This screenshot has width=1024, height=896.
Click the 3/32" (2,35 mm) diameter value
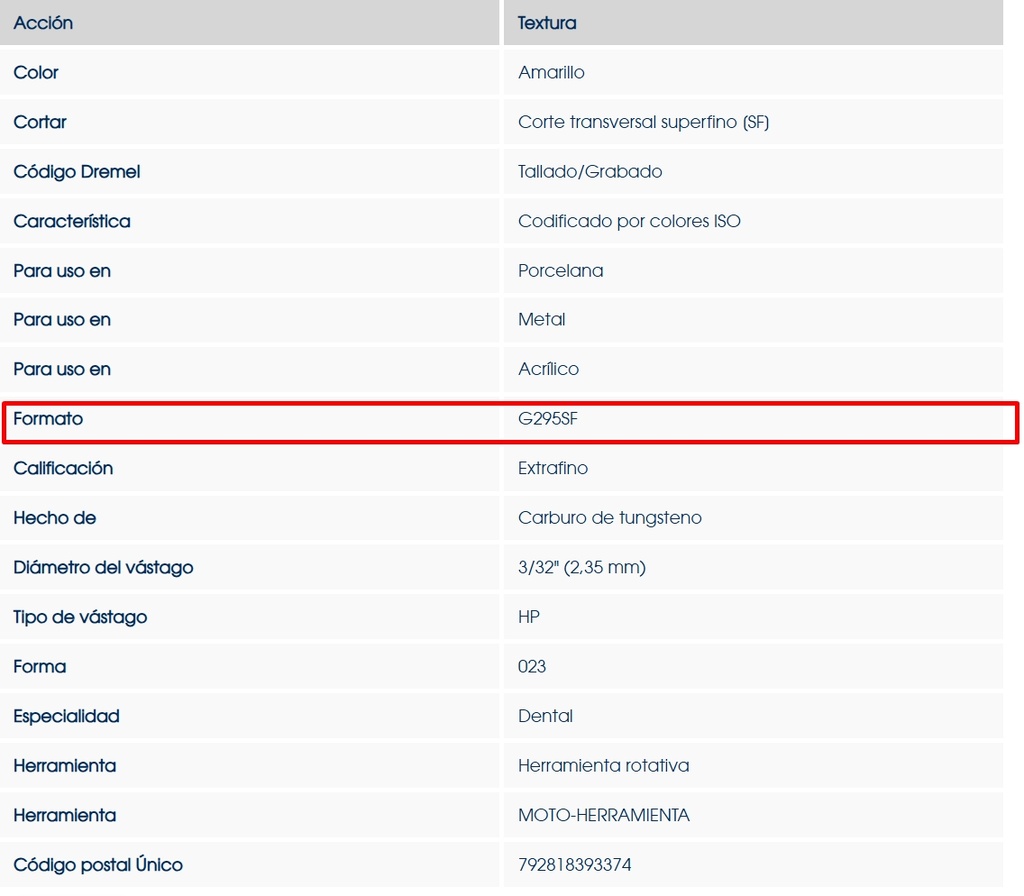pyautogui.click(x=582, y=567)
